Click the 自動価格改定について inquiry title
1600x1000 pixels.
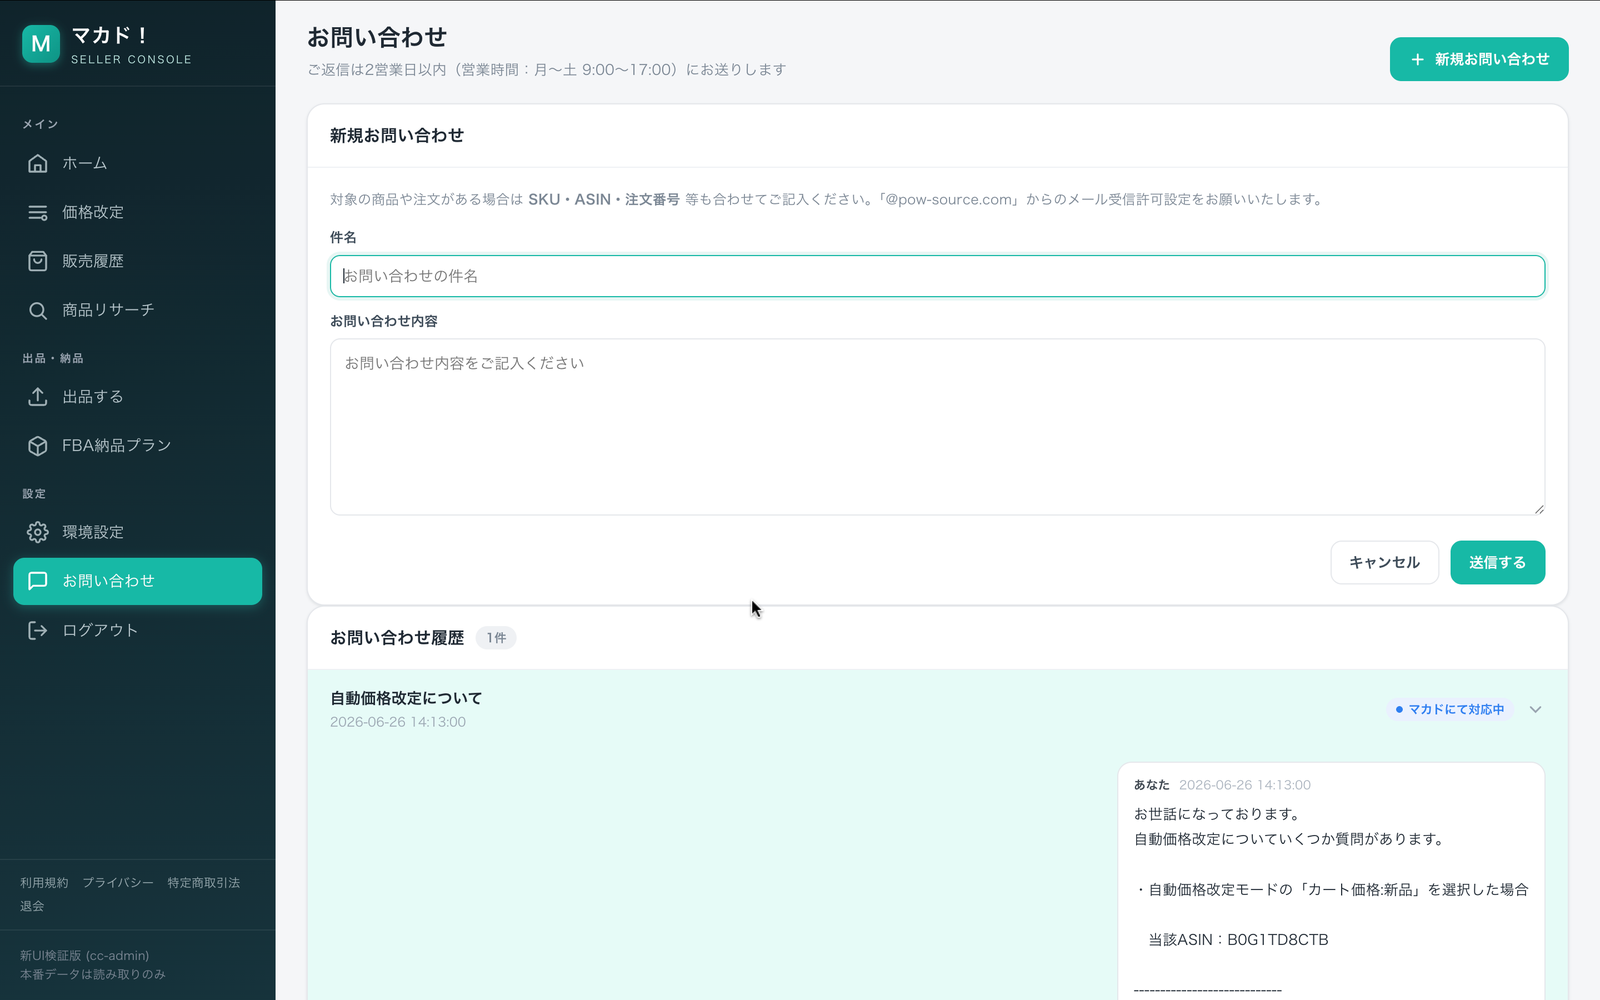[406, 698]
